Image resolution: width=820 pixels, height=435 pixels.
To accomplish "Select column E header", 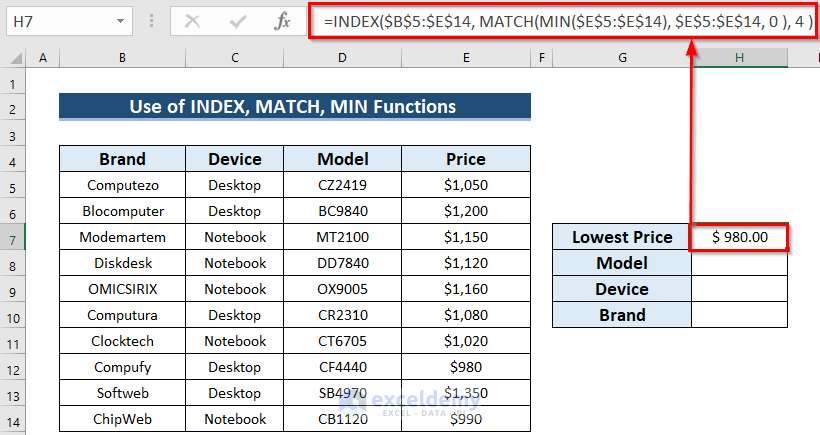I will pyautogui.click(x=466, y=60).
